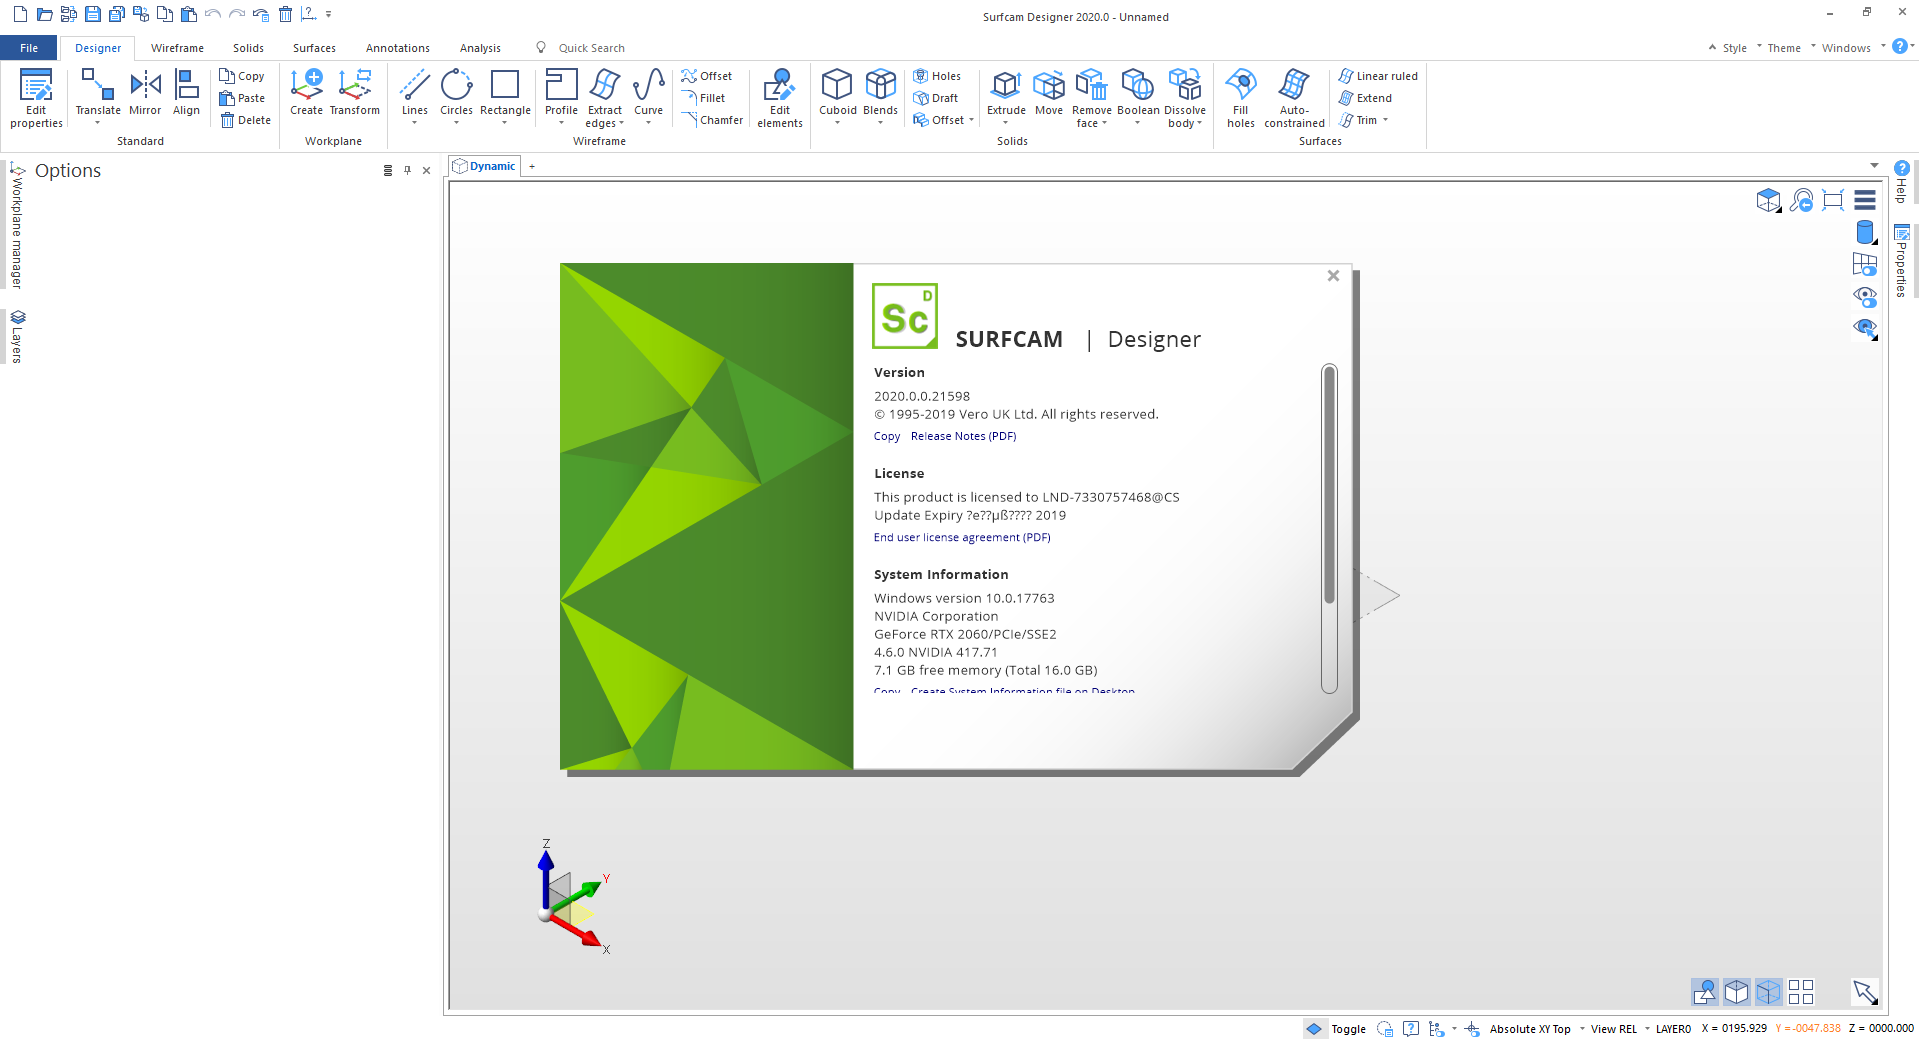Switch to the Solids ribbon tab

pos(248,48)
